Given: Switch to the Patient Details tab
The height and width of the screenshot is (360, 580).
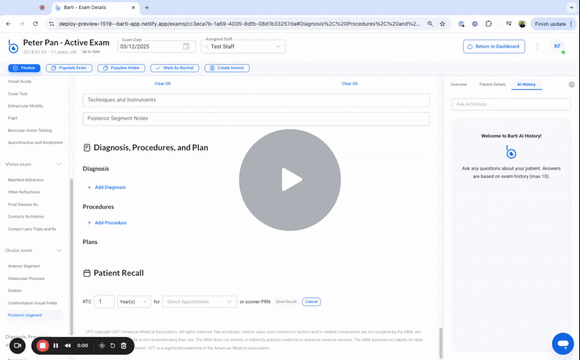Looking at the screenshot, I should pos(492,84).
